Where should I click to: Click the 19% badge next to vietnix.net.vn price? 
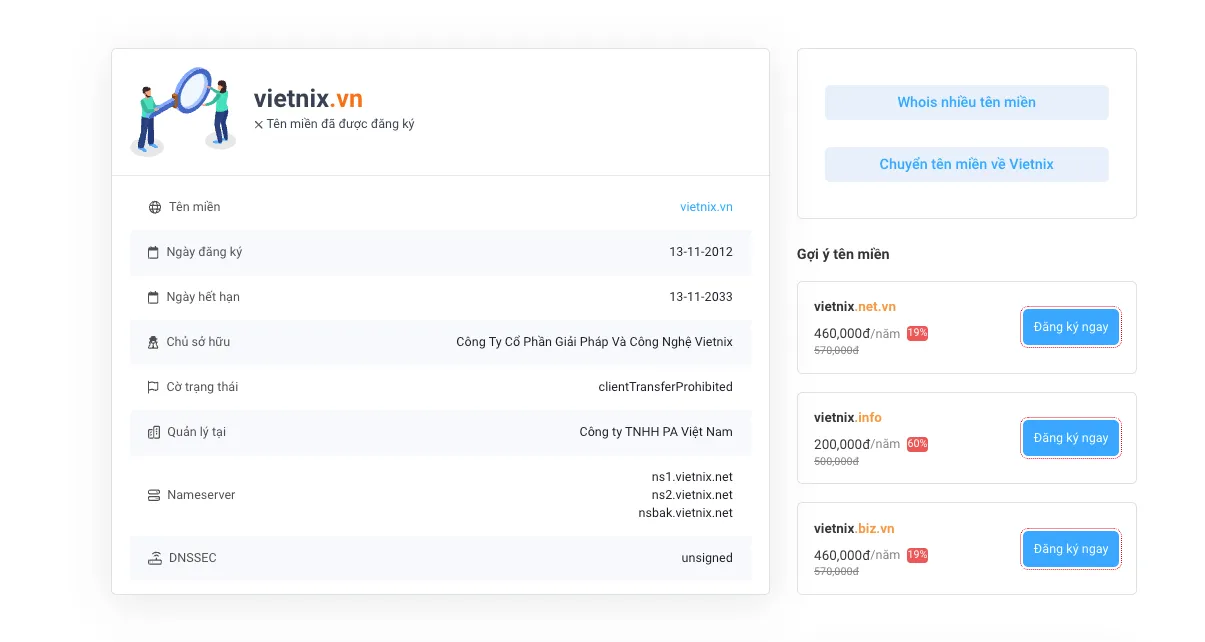pos(916,333)
